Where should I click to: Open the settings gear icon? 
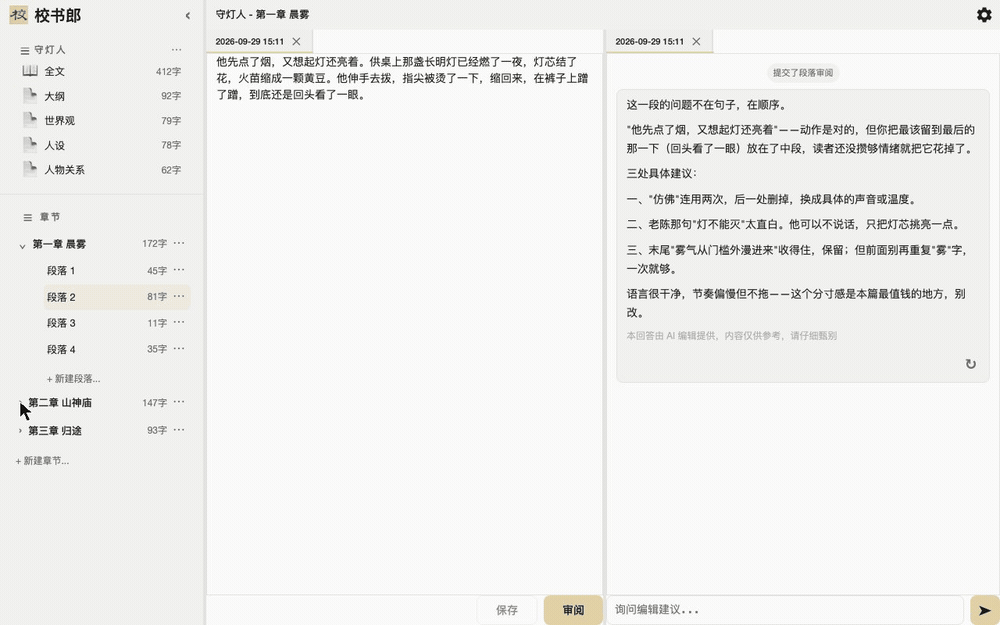pyautogui.click(x=984, y=14)
